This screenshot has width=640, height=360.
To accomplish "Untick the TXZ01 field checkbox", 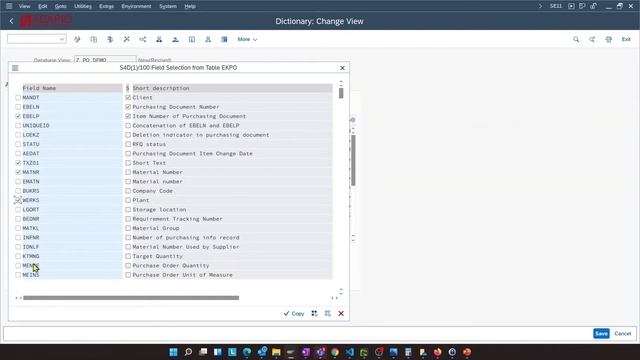I will click(x=18, y=163).
